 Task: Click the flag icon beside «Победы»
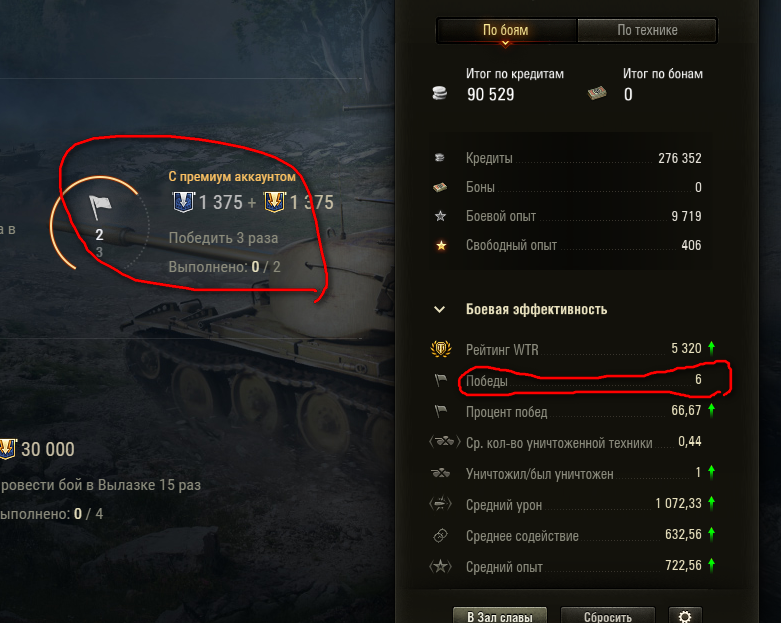coord(440,380)
